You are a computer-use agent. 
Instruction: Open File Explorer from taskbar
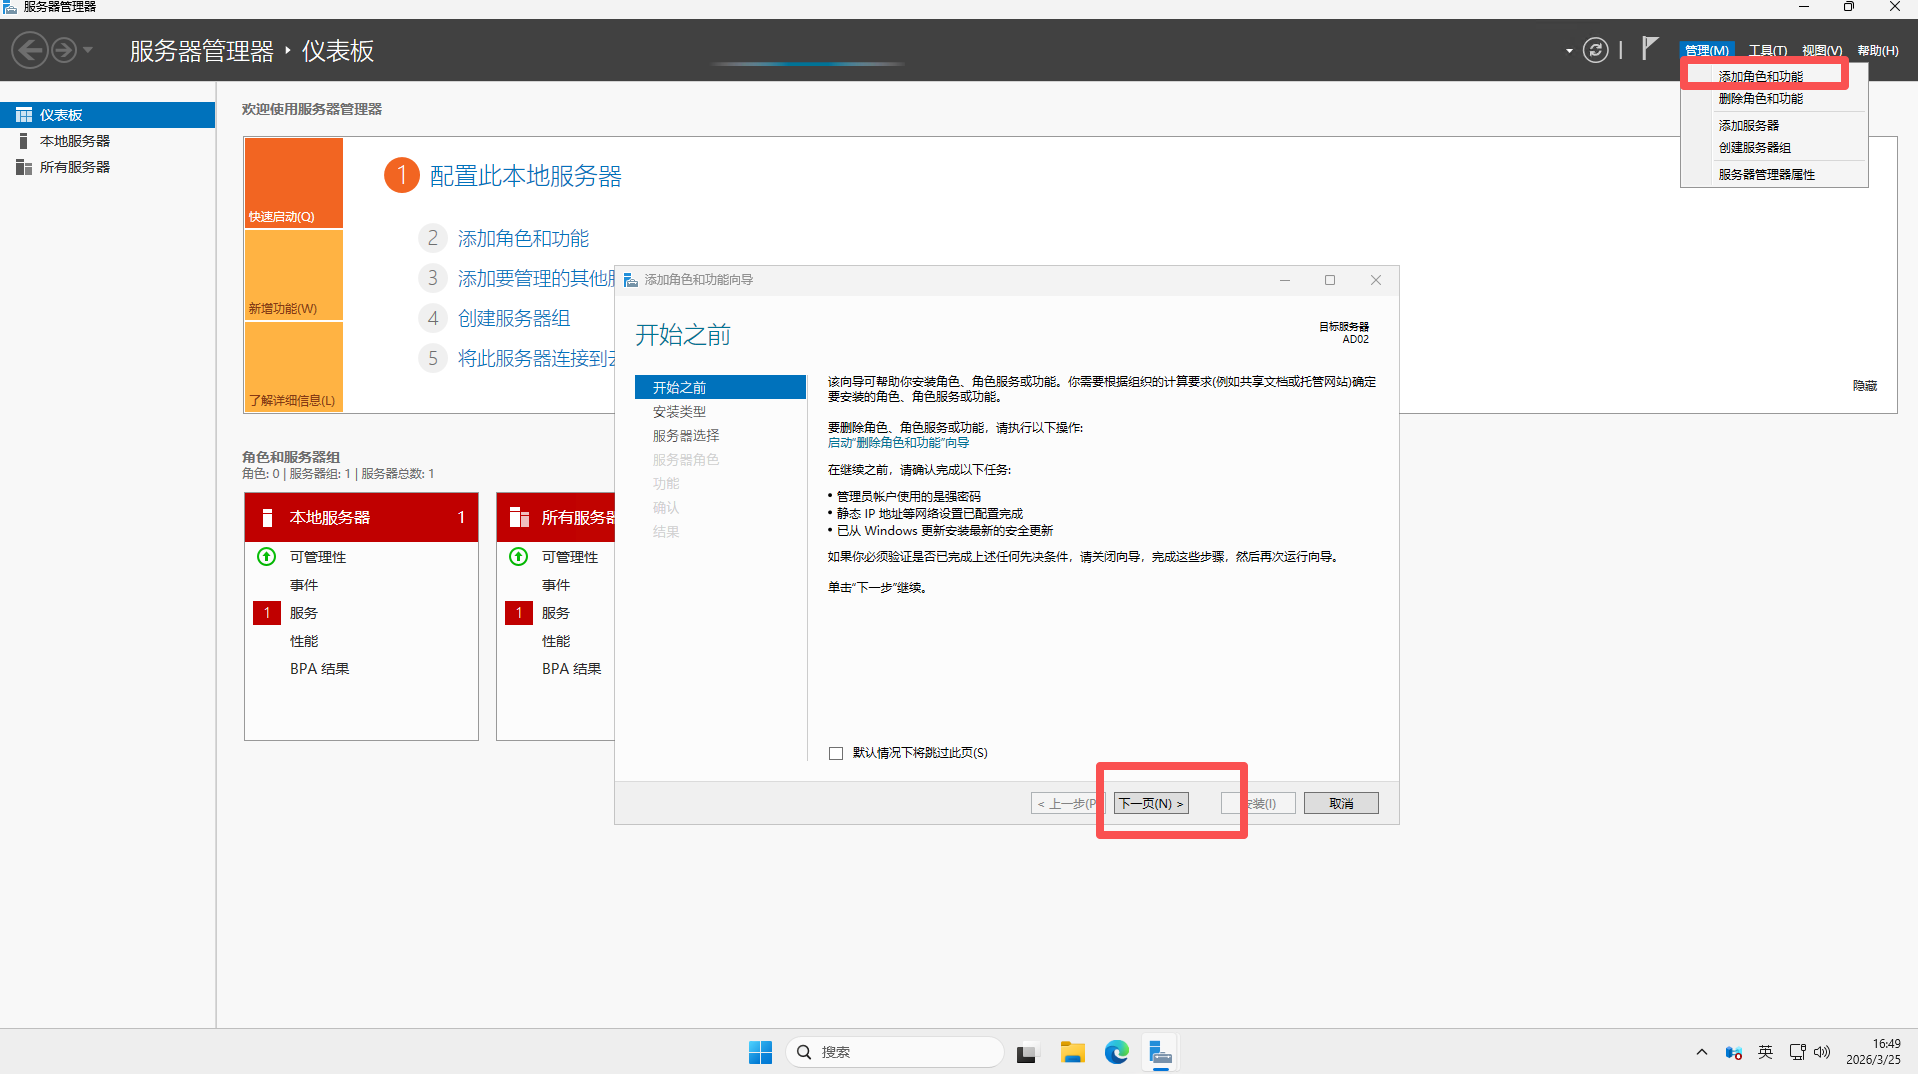point(1072,1052)
